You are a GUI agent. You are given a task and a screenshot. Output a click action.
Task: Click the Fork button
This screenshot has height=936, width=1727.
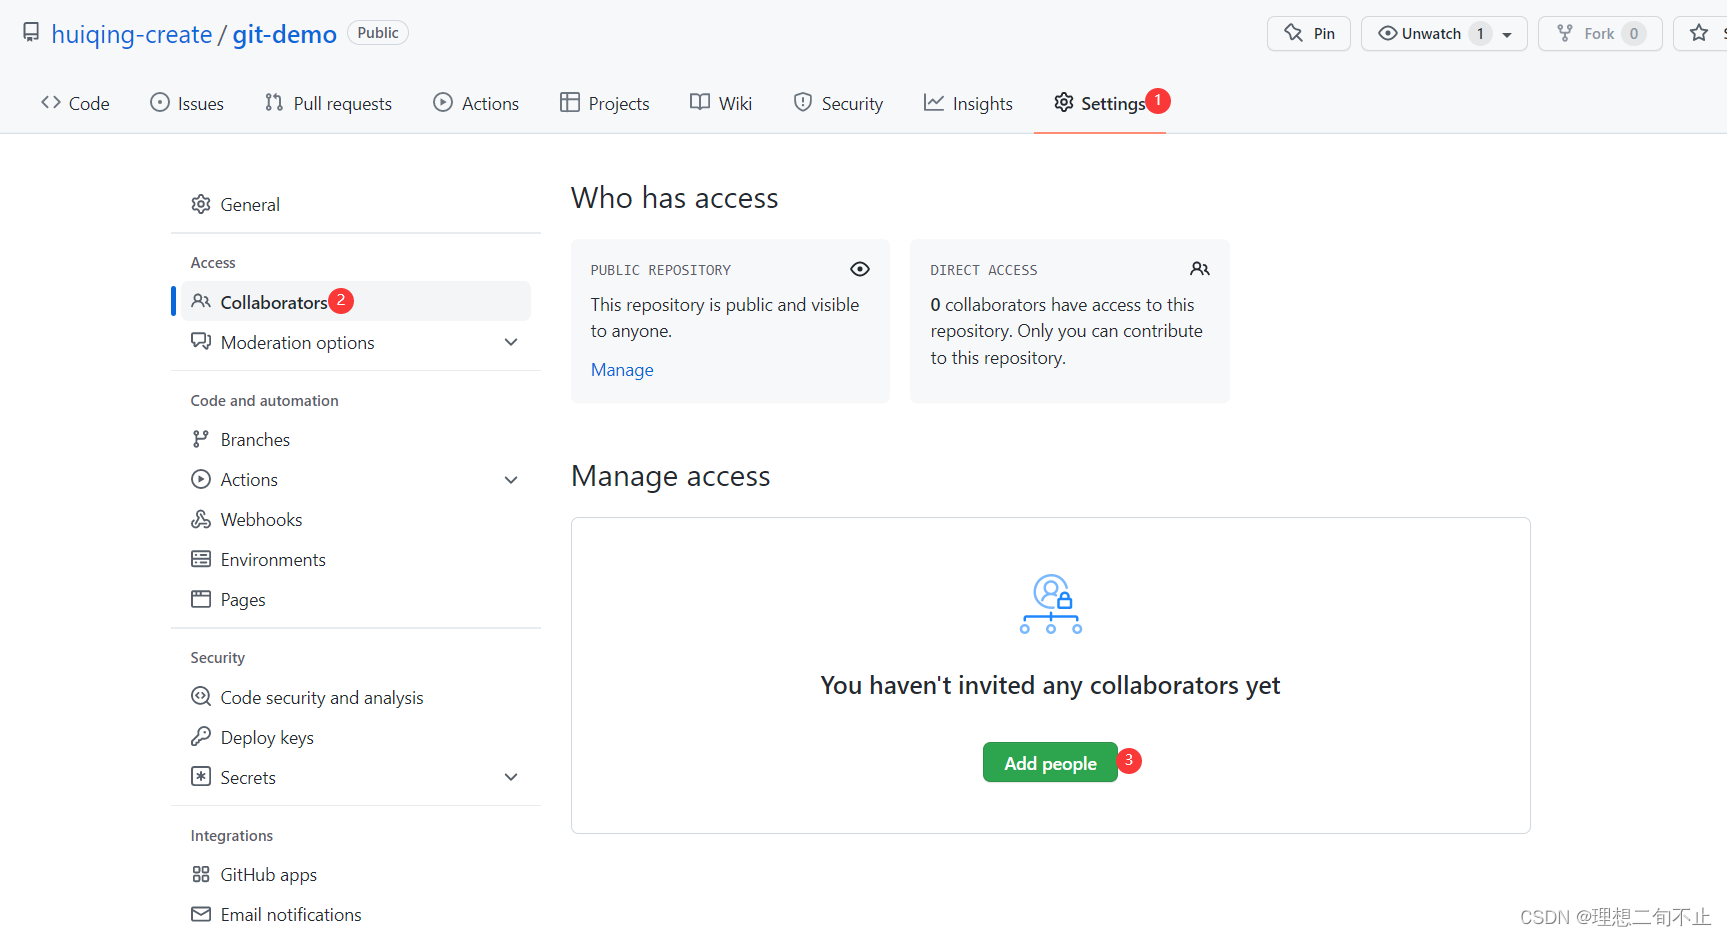point(1600,33)
